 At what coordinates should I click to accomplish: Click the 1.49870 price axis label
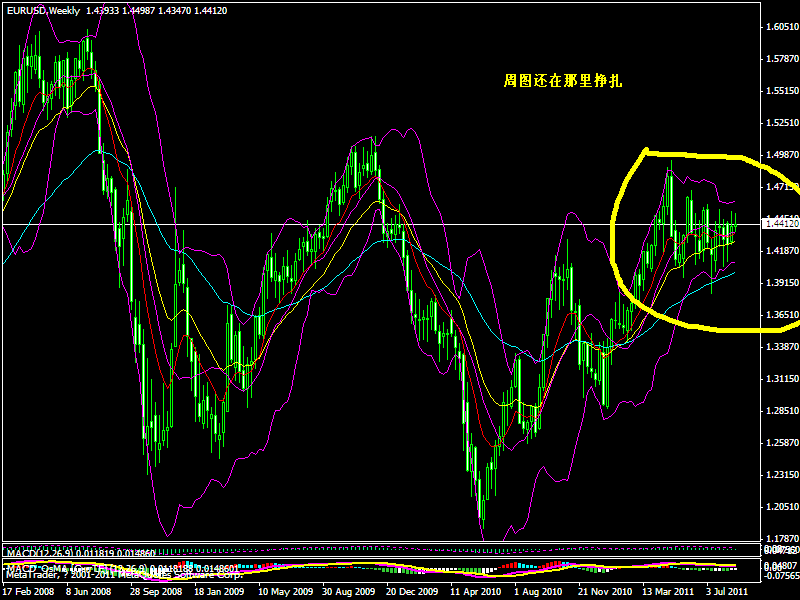(782, 155)
